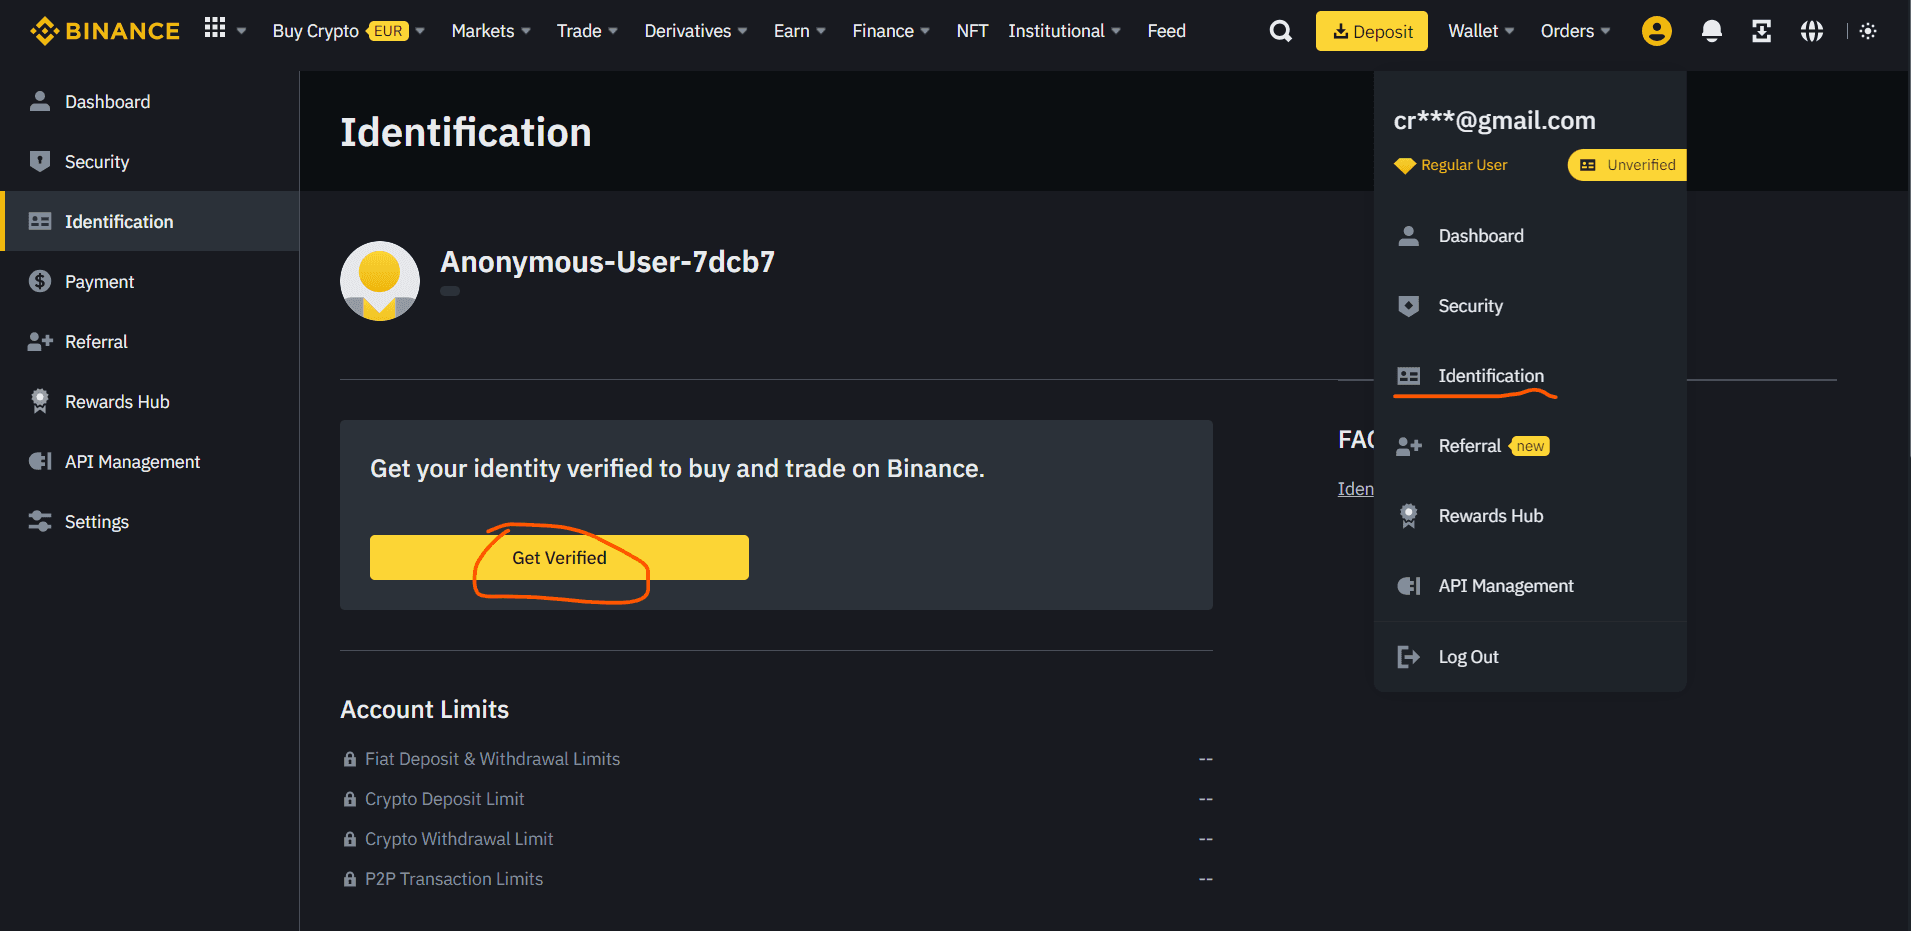This screenshot has width=1911, height=931.
Task: Click the Log Out arrow icon
Action: tap(1408, 657)
